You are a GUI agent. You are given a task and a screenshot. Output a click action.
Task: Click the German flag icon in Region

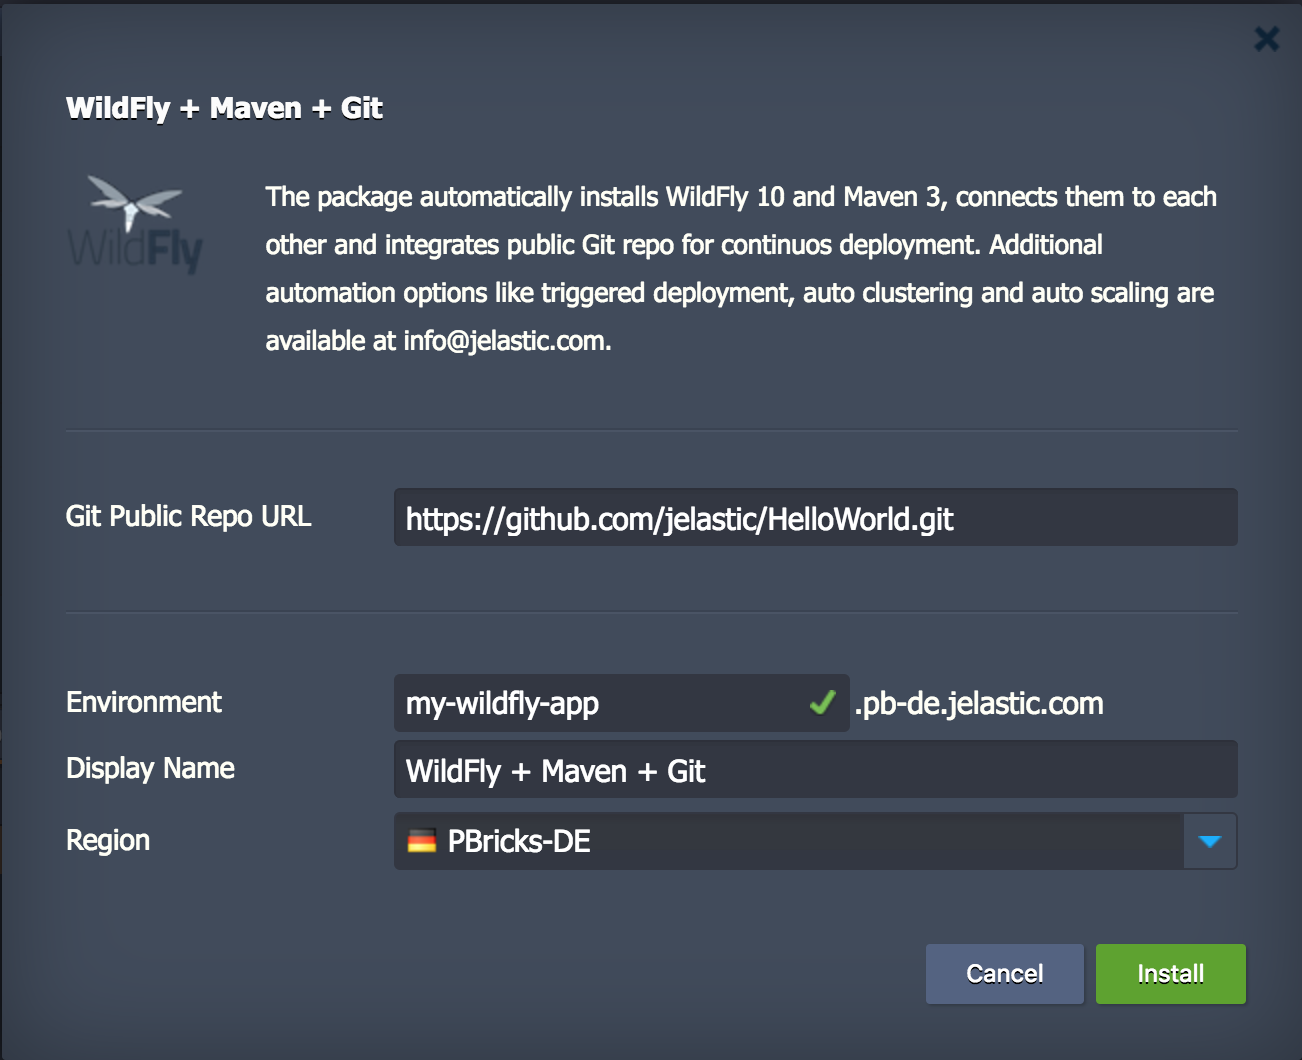pos(422,841)
